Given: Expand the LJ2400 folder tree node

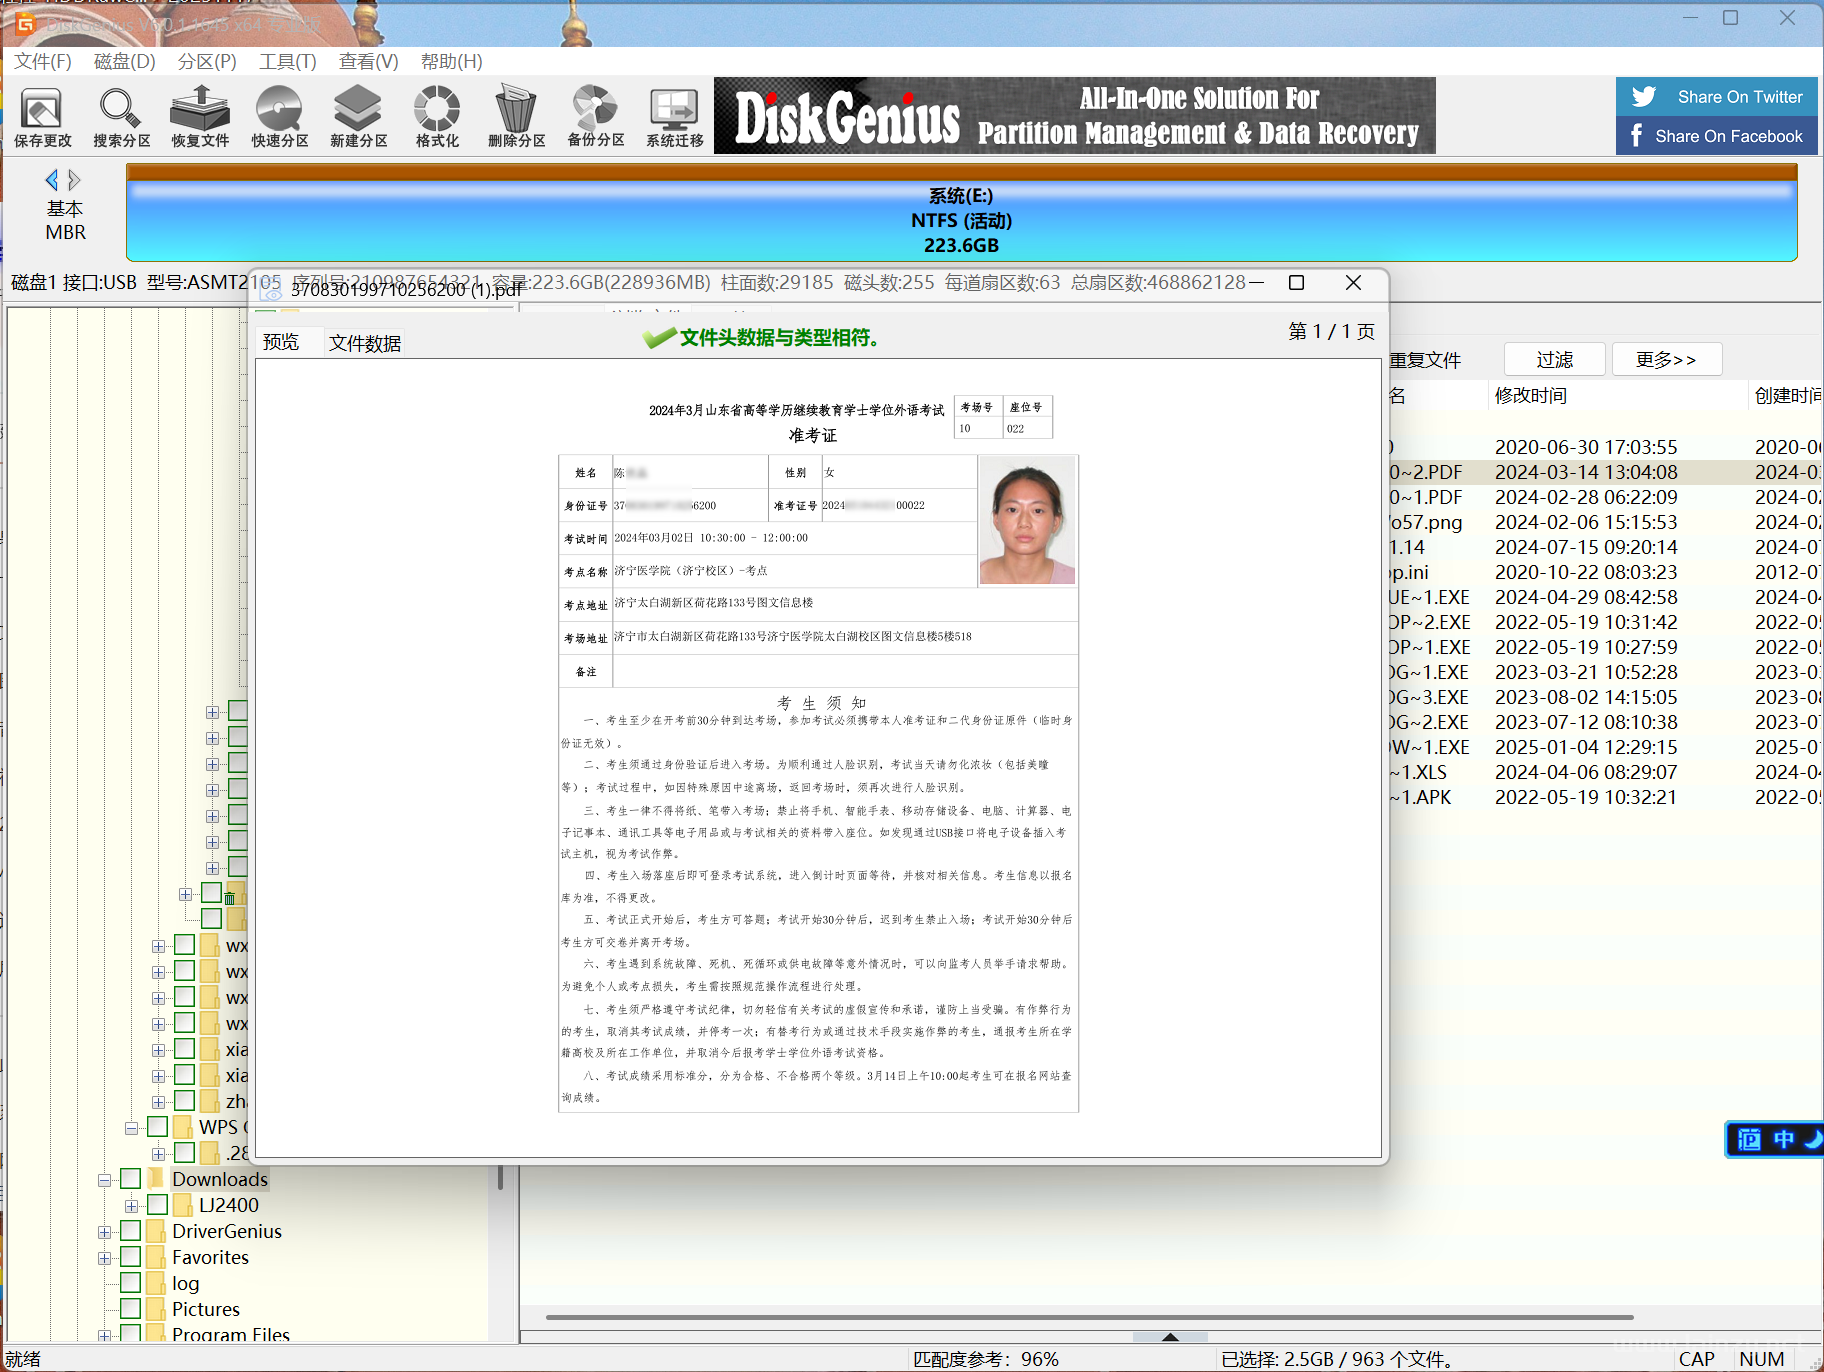Looking at the screenshot, I should (x=131, y=1206).
